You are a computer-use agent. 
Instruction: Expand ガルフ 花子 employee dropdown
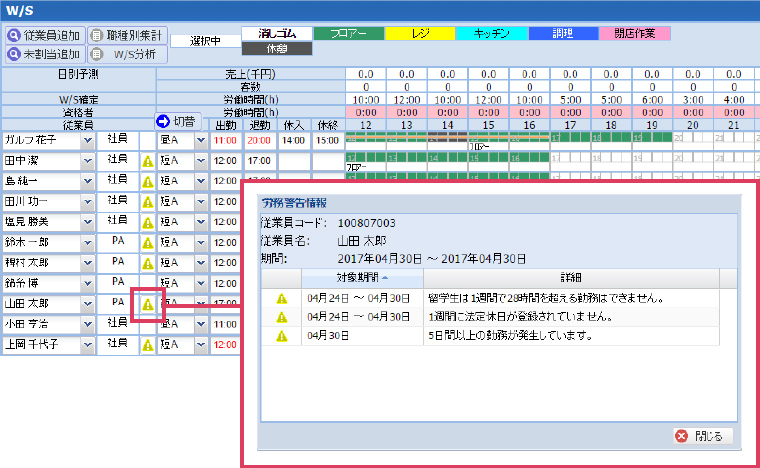(87, 141)
